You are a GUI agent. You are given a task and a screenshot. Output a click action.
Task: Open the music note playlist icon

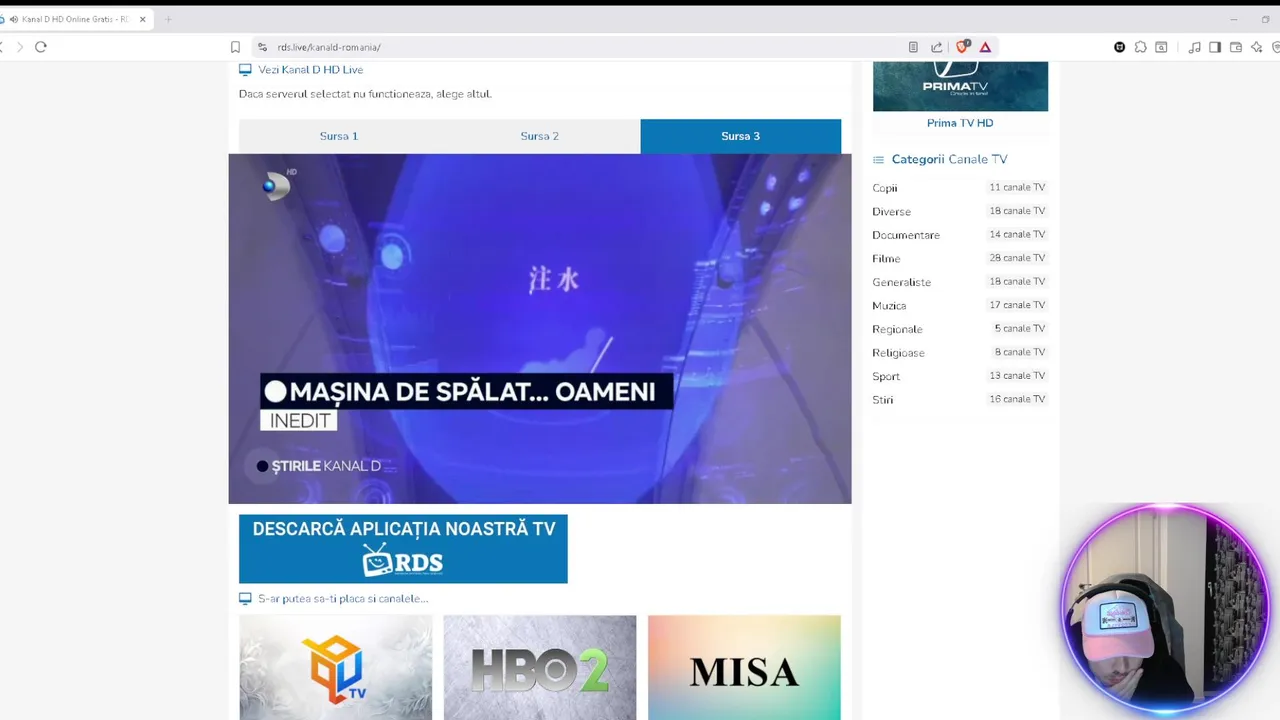(1194, 47)
